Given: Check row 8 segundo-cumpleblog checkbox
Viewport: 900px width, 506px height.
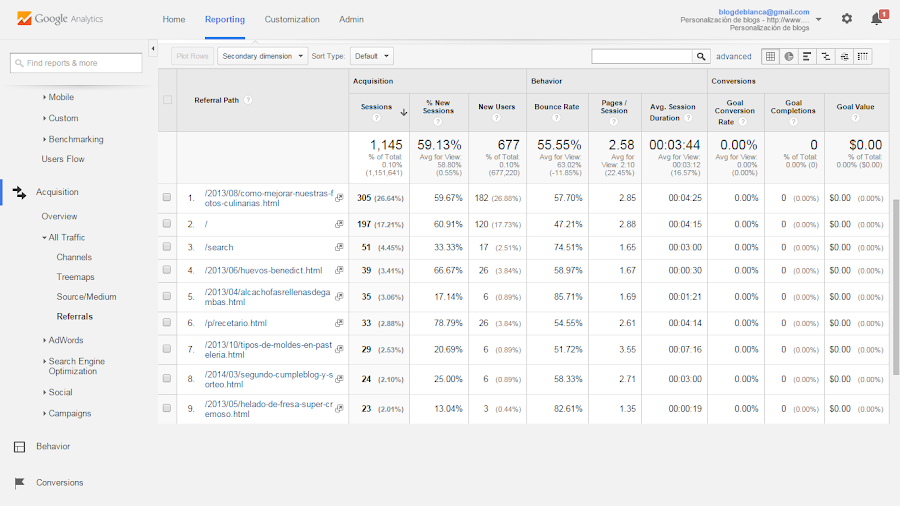Looking at the screenshot, I should (x=167, y=379).
